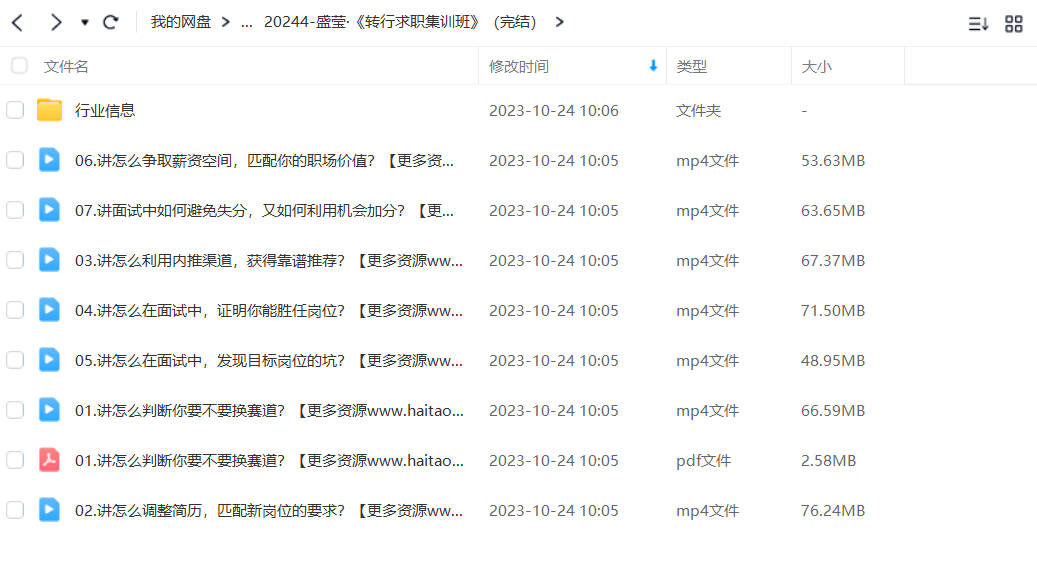Click video icon of 03.讲 file

pos(49,260)
